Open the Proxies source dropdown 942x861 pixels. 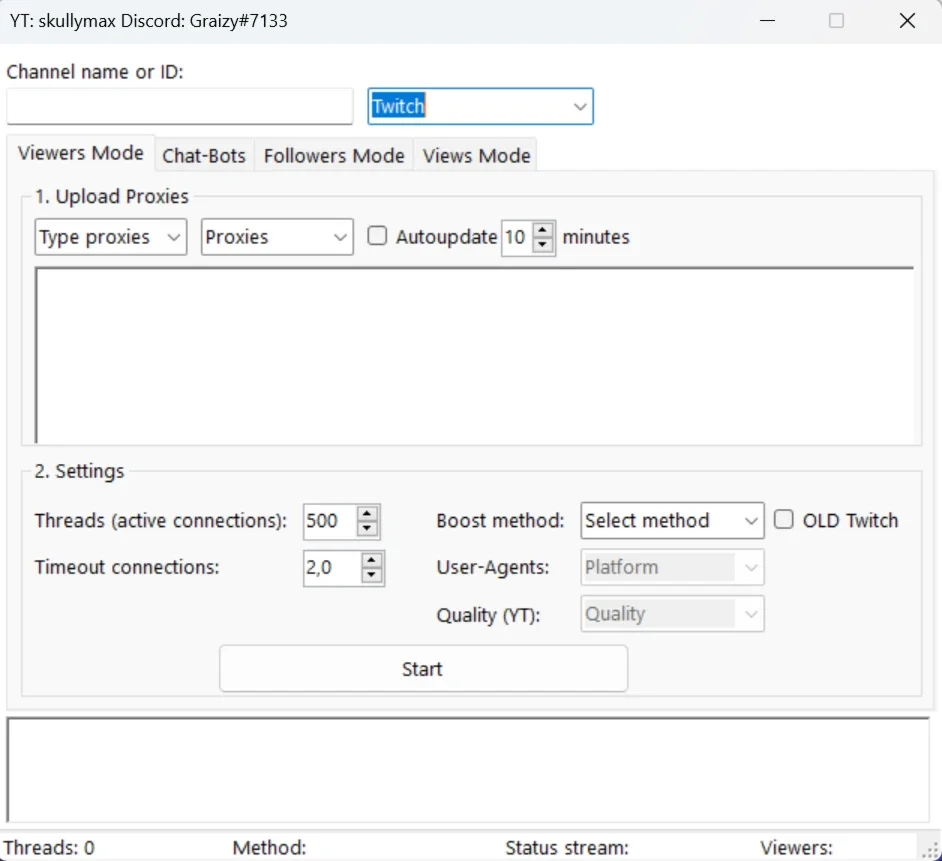(x=277, y=237)
